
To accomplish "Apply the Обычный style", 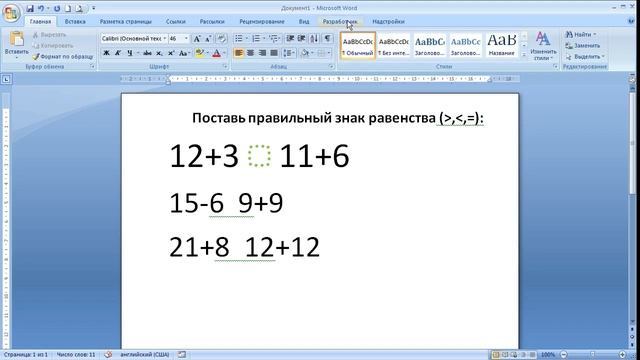I will coord(358,46).
